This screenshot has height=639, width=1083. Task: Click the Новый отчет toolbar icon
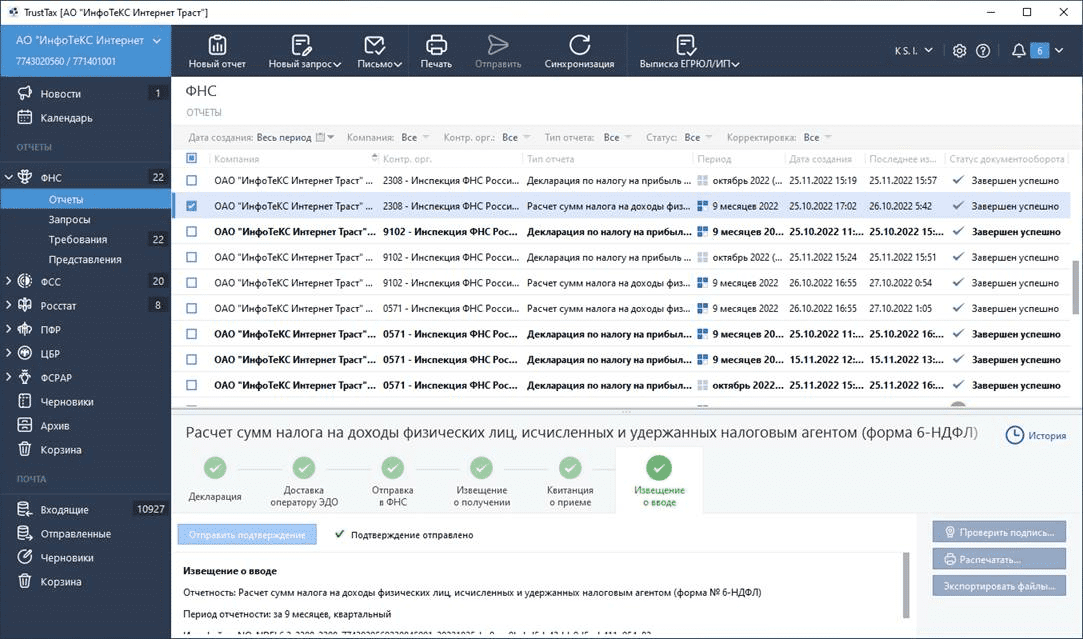pyautogui.click(x=217, y=46)
